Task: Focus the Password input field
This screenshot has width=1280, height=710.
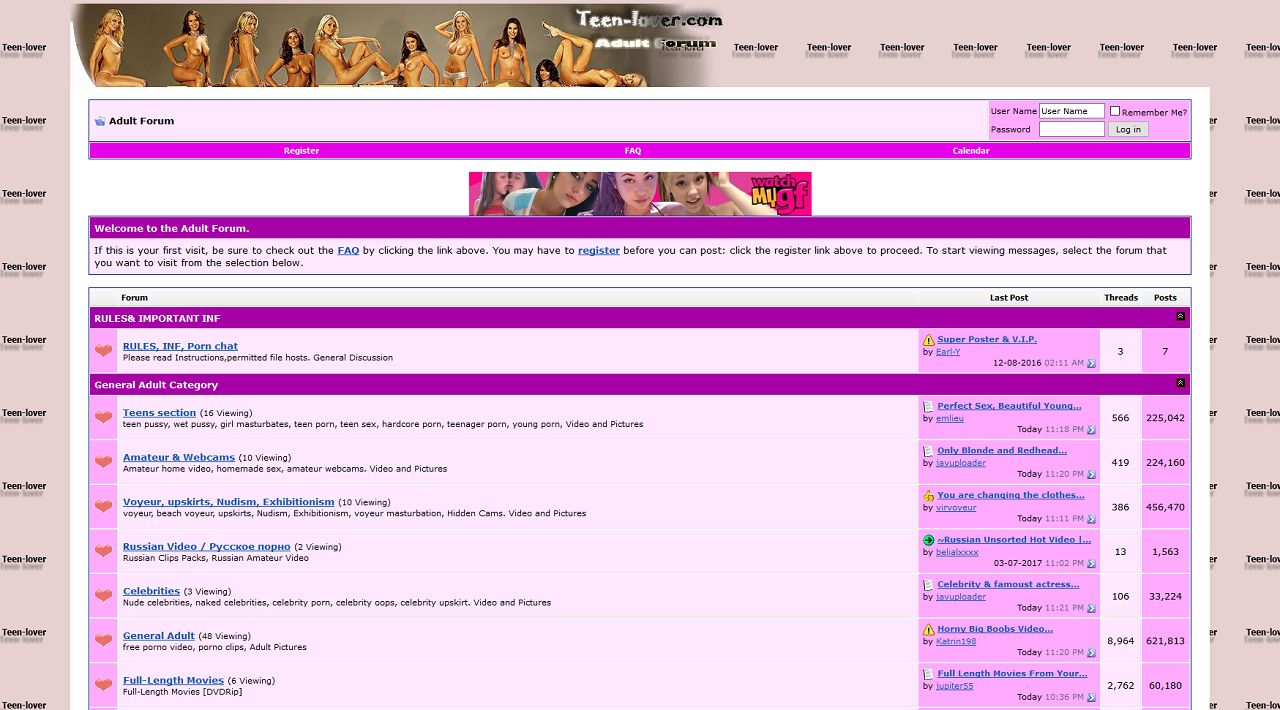Action: (1071, 129)
